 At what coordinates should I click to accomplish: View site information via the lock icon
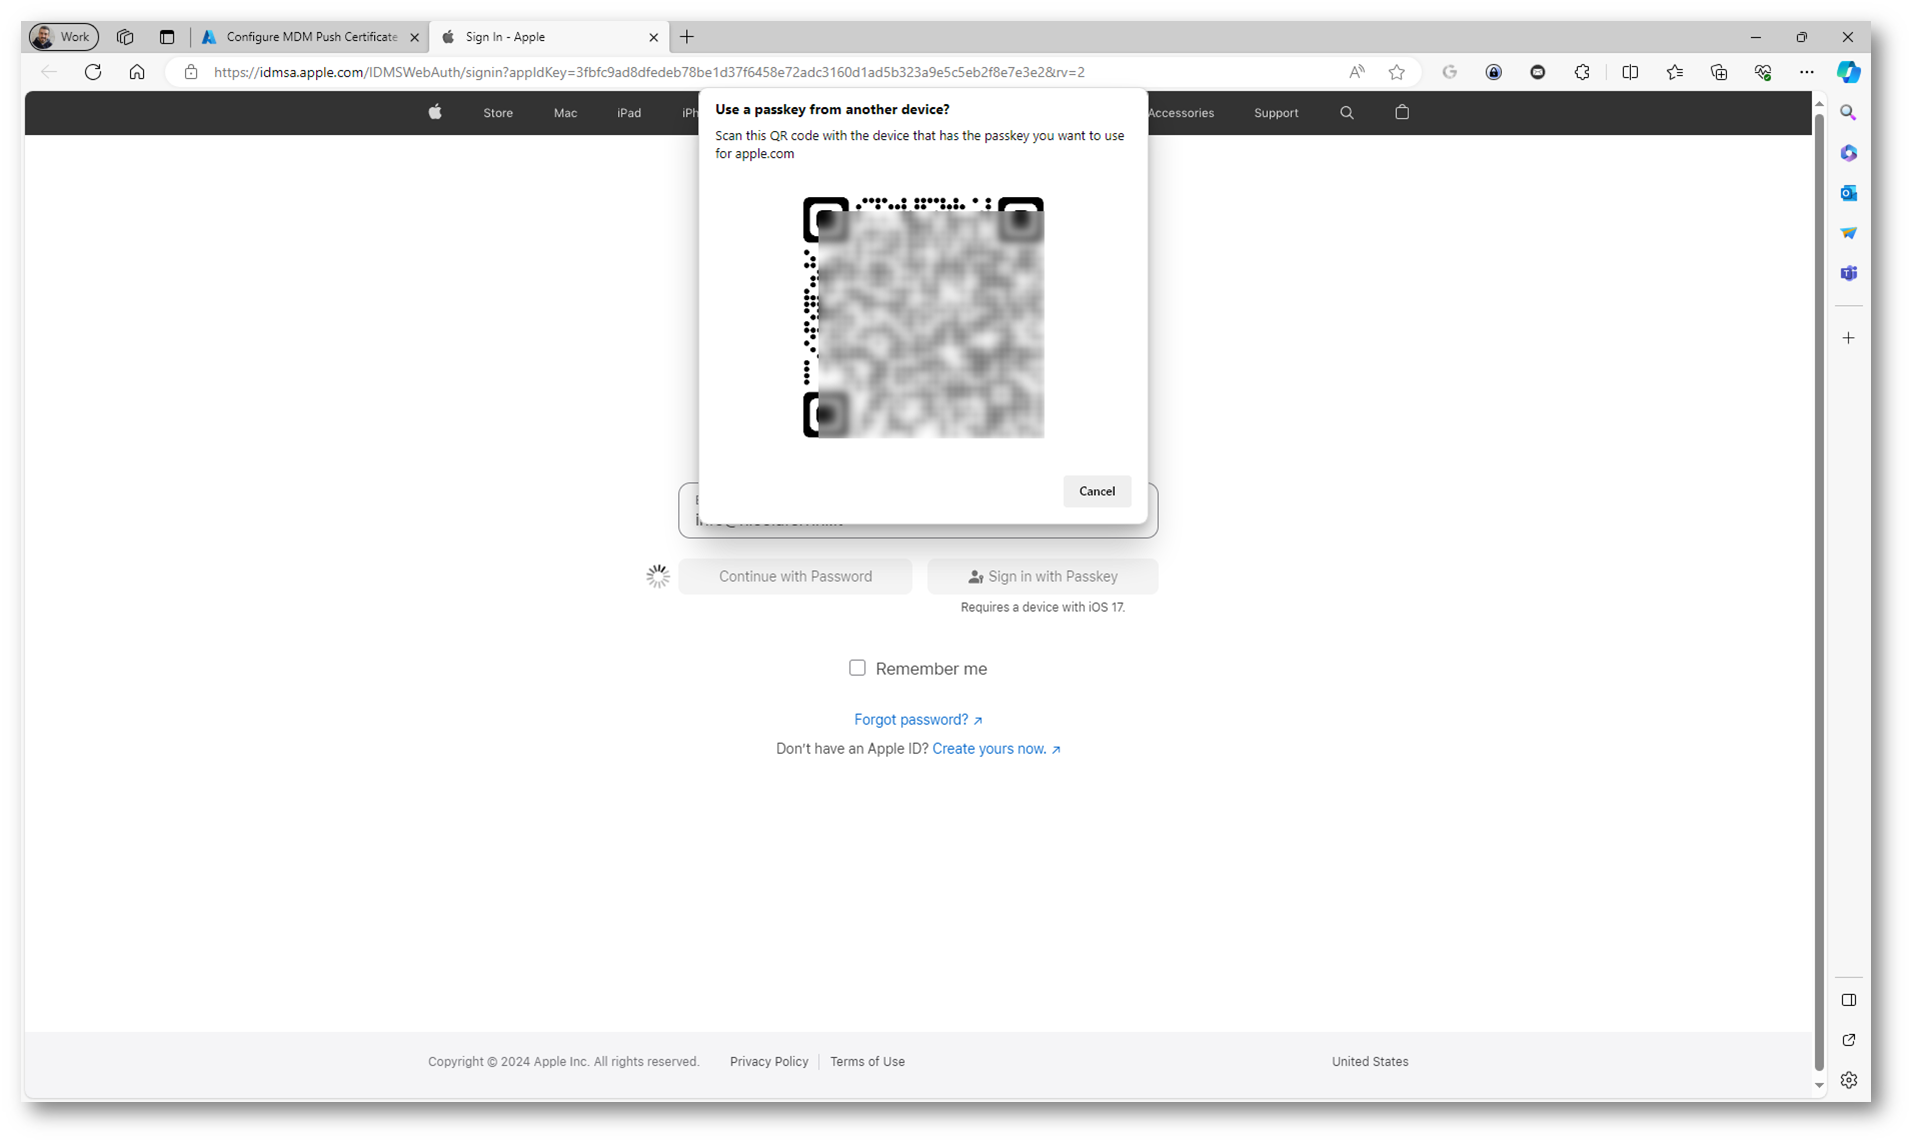tap(191, 72)
